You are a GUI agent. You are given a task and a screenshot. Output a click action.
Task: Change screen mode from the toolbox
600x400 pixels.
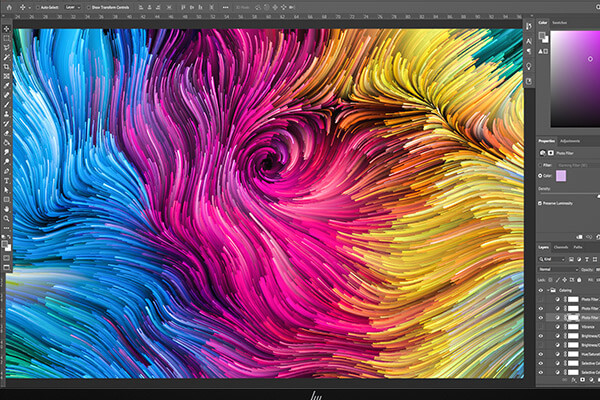point(7,267)
